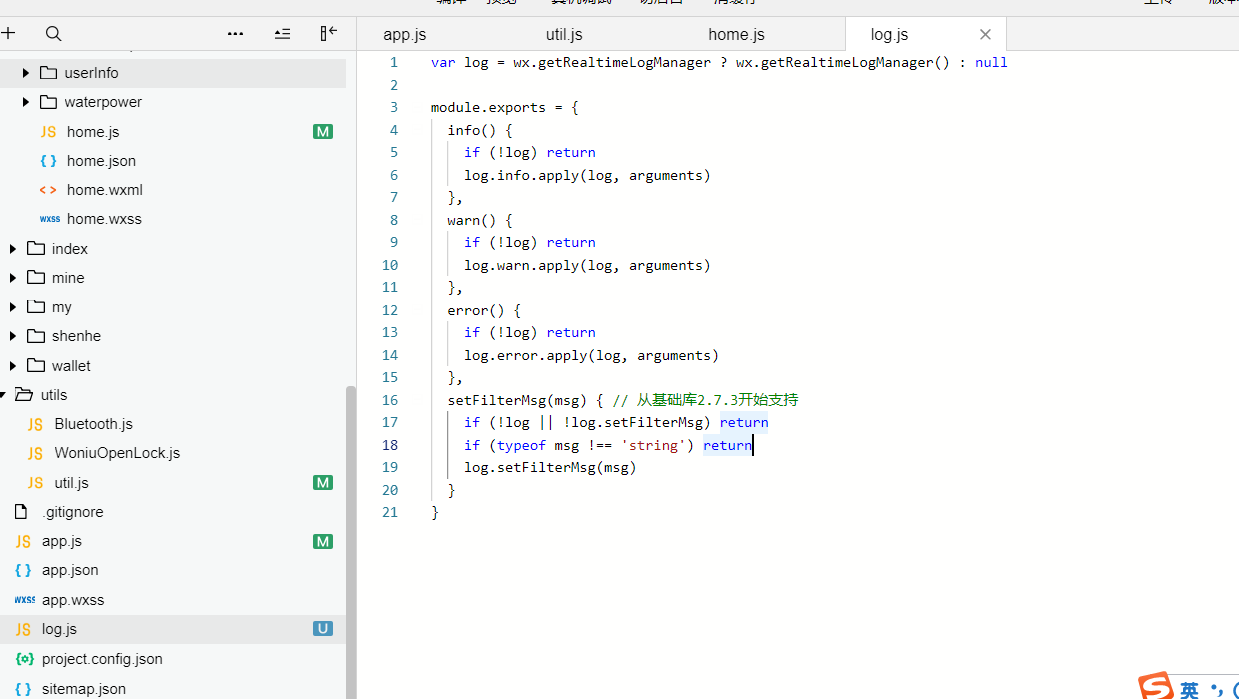
Task: Click the open folder icon of utils
Action: click(x=25, y=395)
